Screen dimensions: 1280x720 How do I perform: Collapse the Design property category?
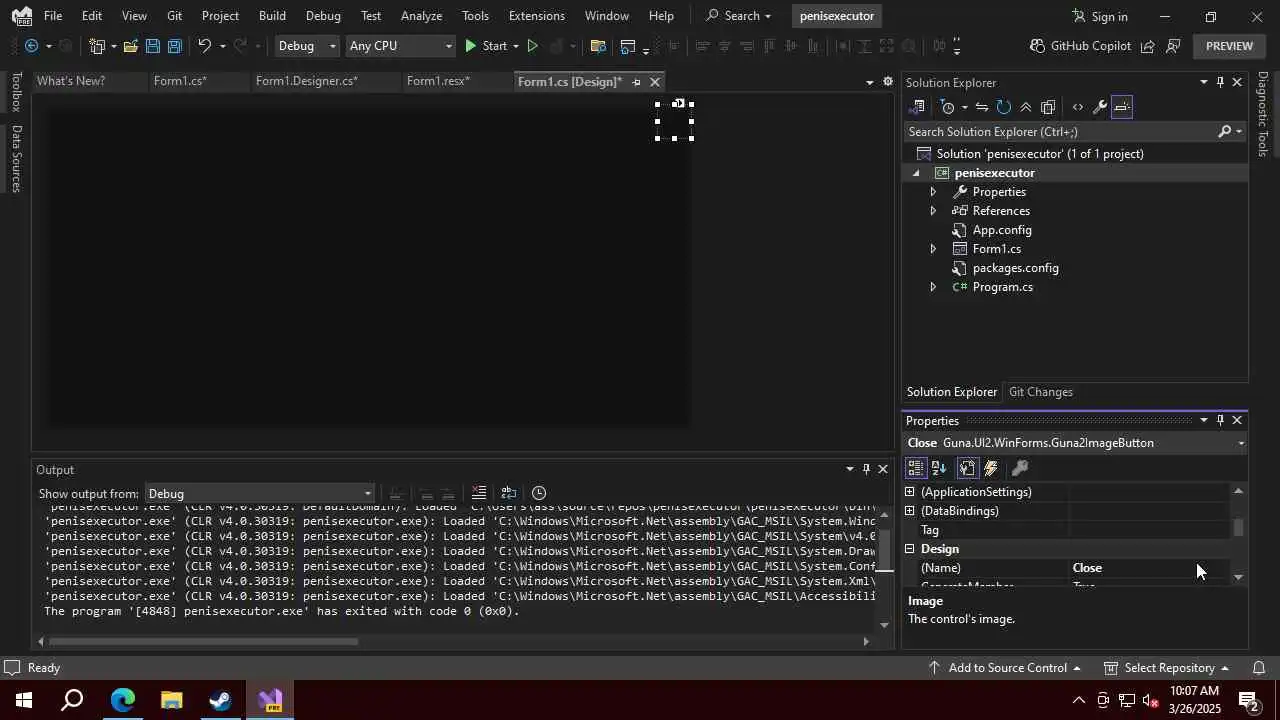click(x=910, y=549)
